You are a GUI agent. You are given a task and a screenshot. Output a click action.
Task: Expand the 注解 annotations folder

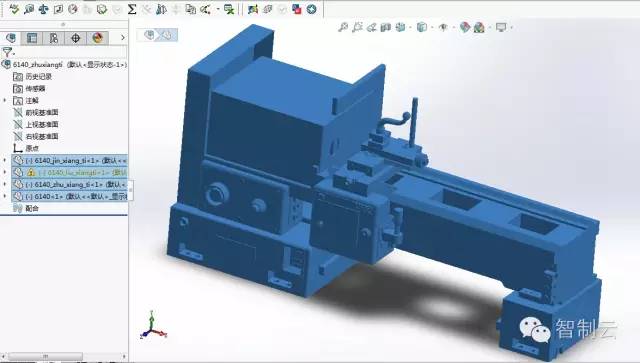[x=5, y=100]
